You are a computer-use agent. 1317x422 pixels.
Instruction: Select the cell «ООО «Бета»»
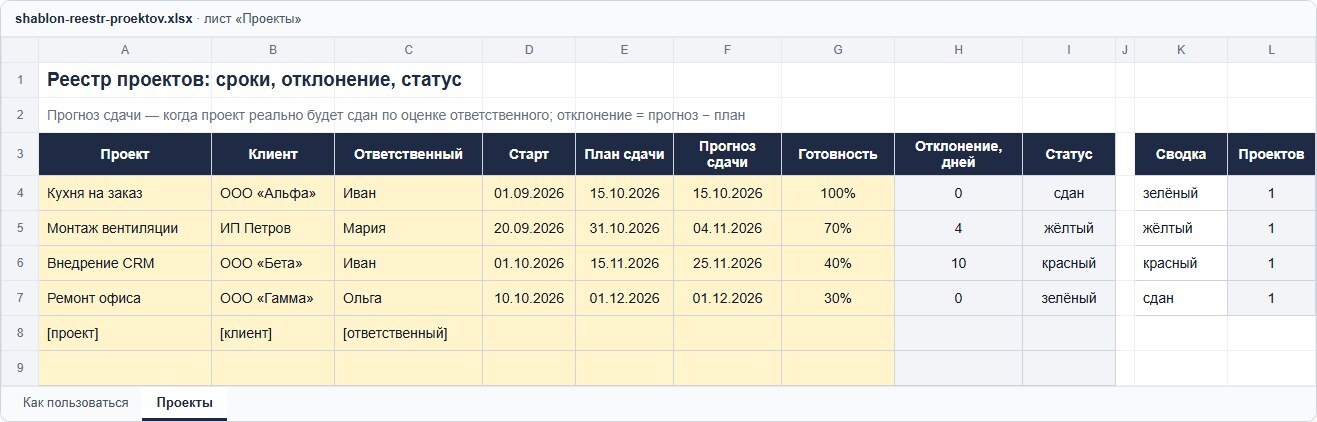273,263
